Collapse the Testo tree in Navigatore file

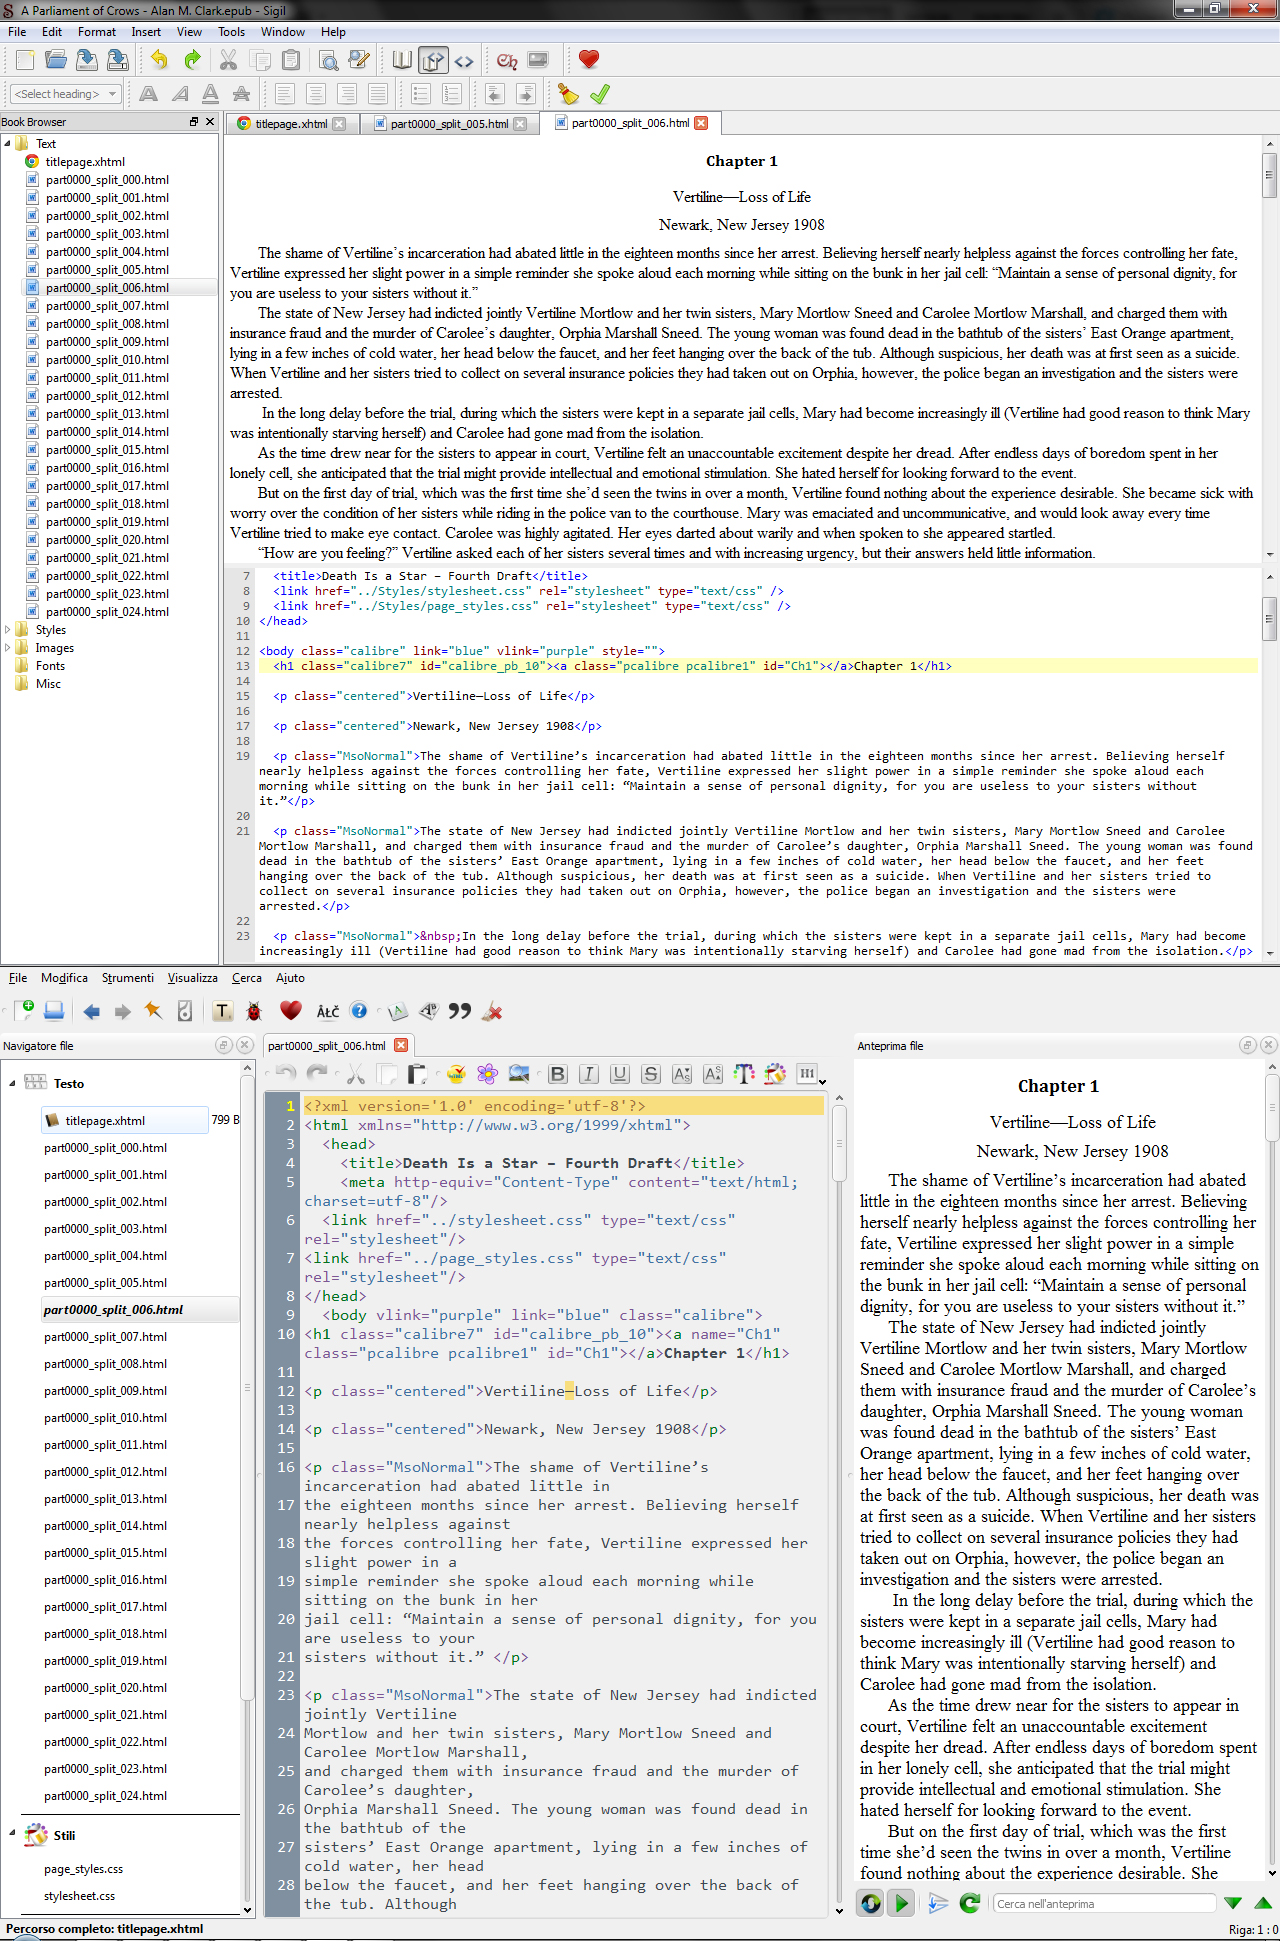13,1083
